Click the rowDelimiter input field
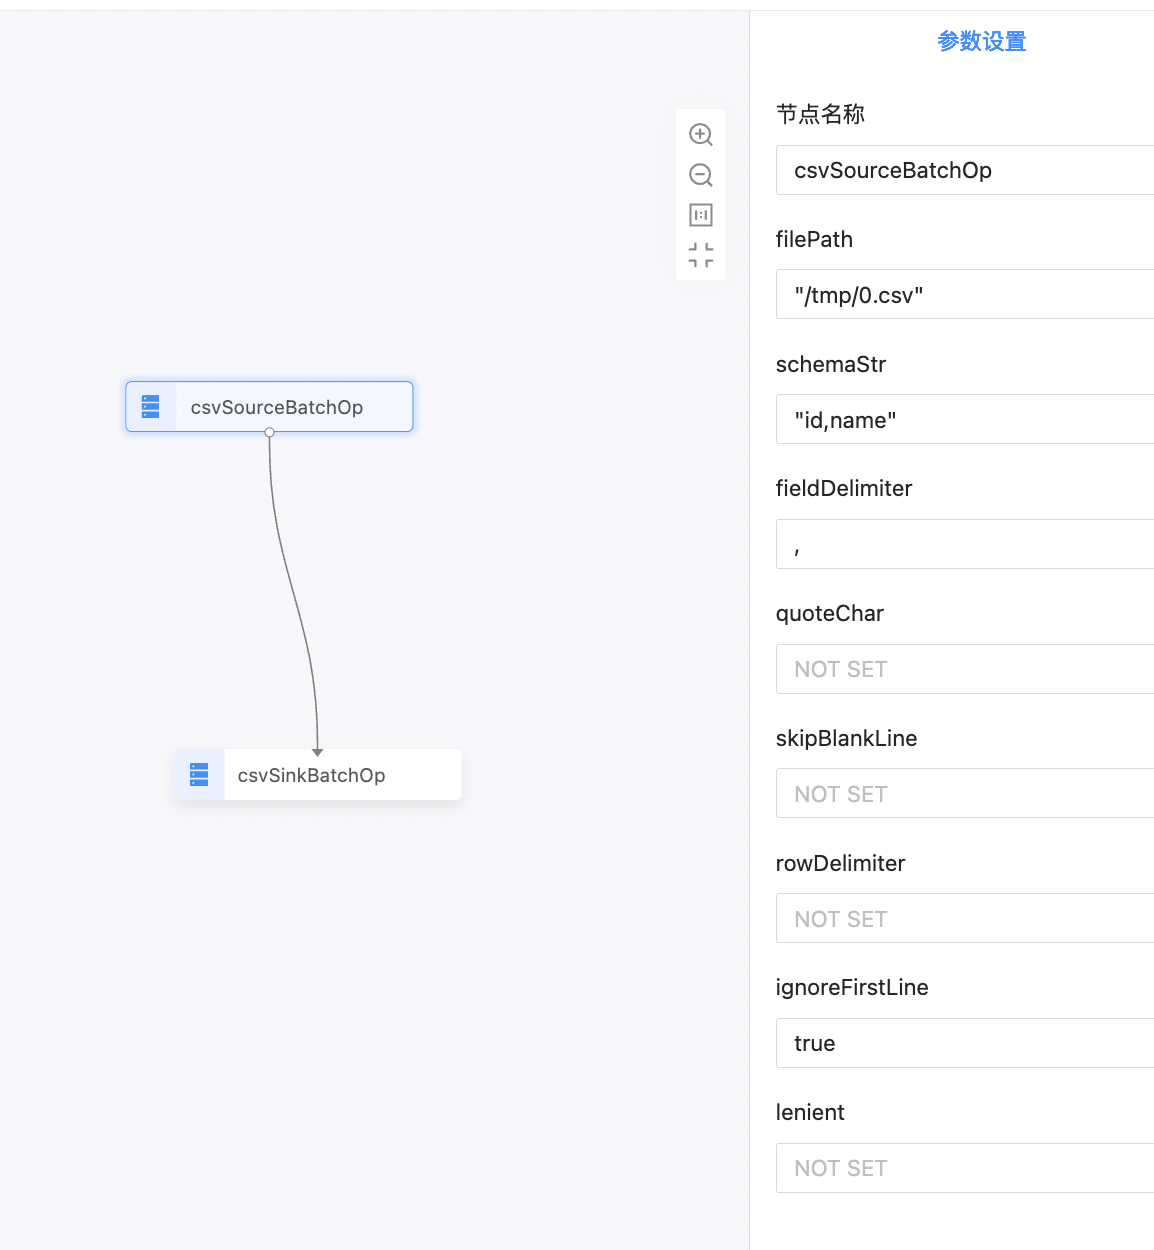 [965, 919]
